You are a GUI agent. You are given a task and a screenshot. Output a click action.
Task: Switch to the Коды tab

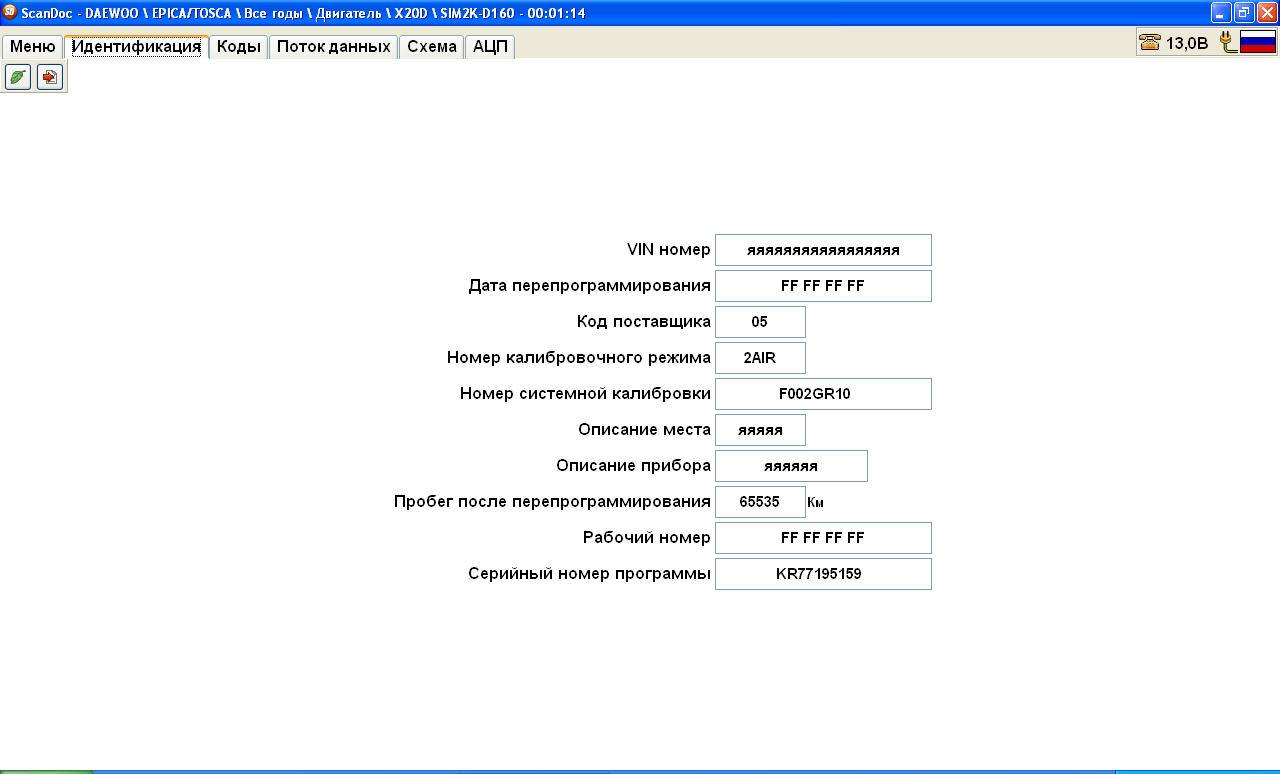pyautogui.click(x=239, y=47)
